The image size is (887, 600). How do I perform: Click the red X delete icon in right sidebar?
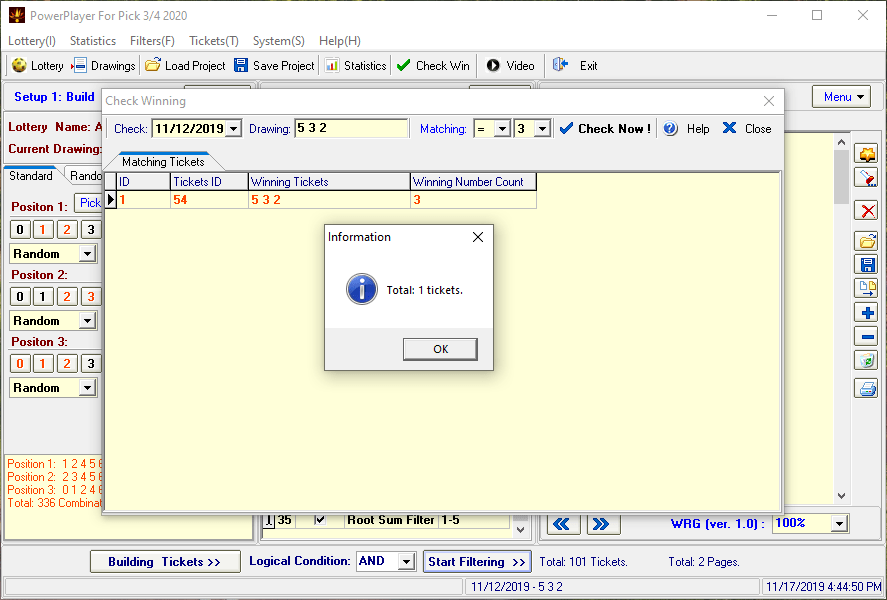866,211
